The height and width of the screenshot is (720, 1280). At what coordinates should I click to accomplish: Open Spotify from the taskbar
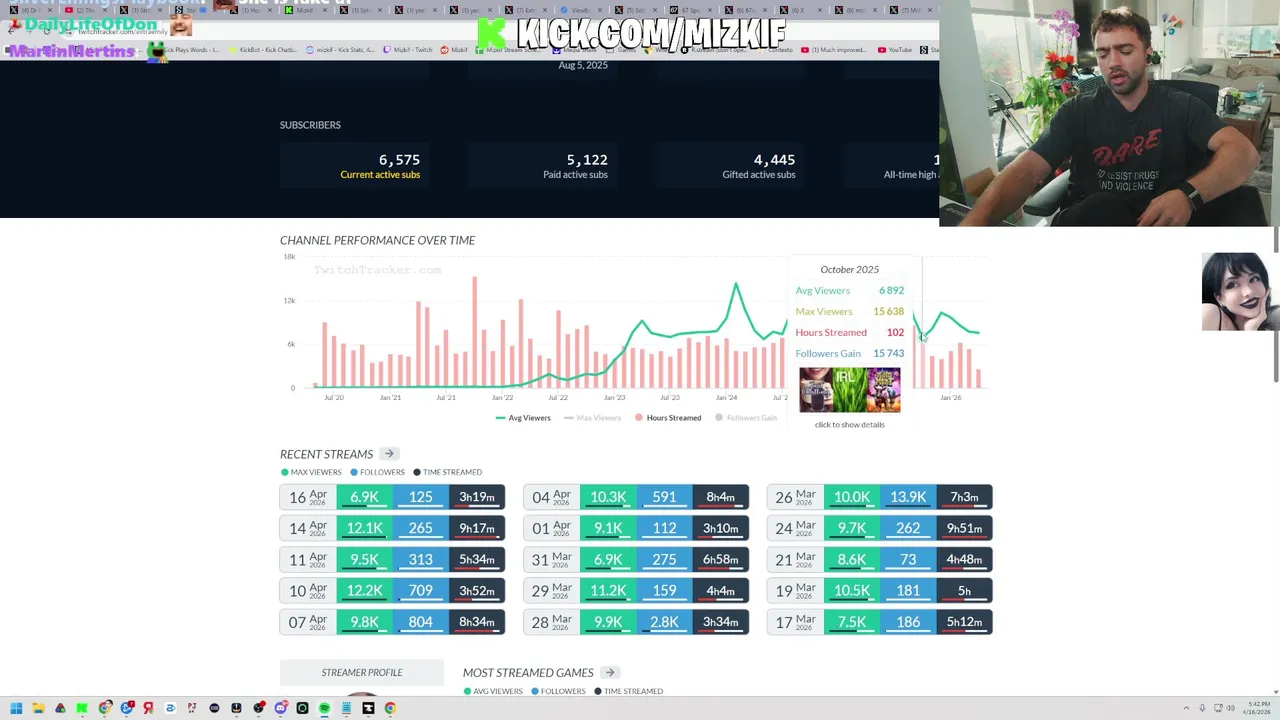(324, 708)
